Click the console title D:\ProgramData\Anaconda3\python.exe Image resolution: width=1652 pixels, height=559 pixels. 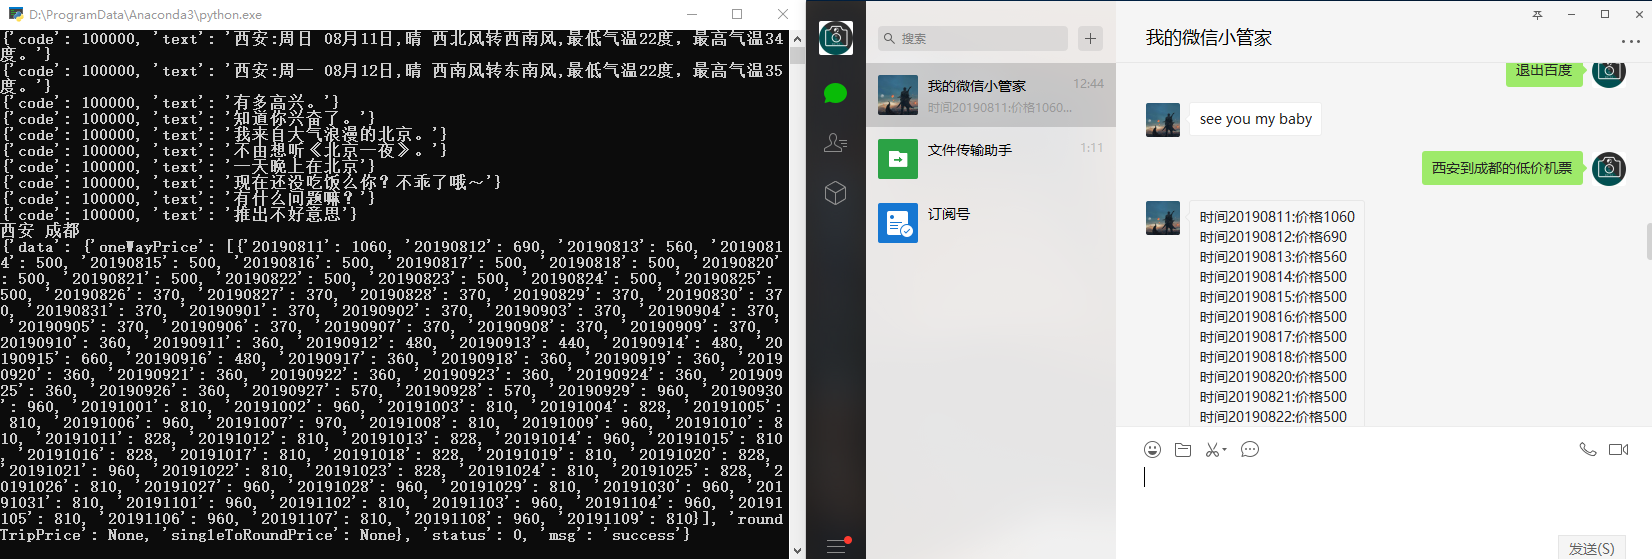coord(145,15)
